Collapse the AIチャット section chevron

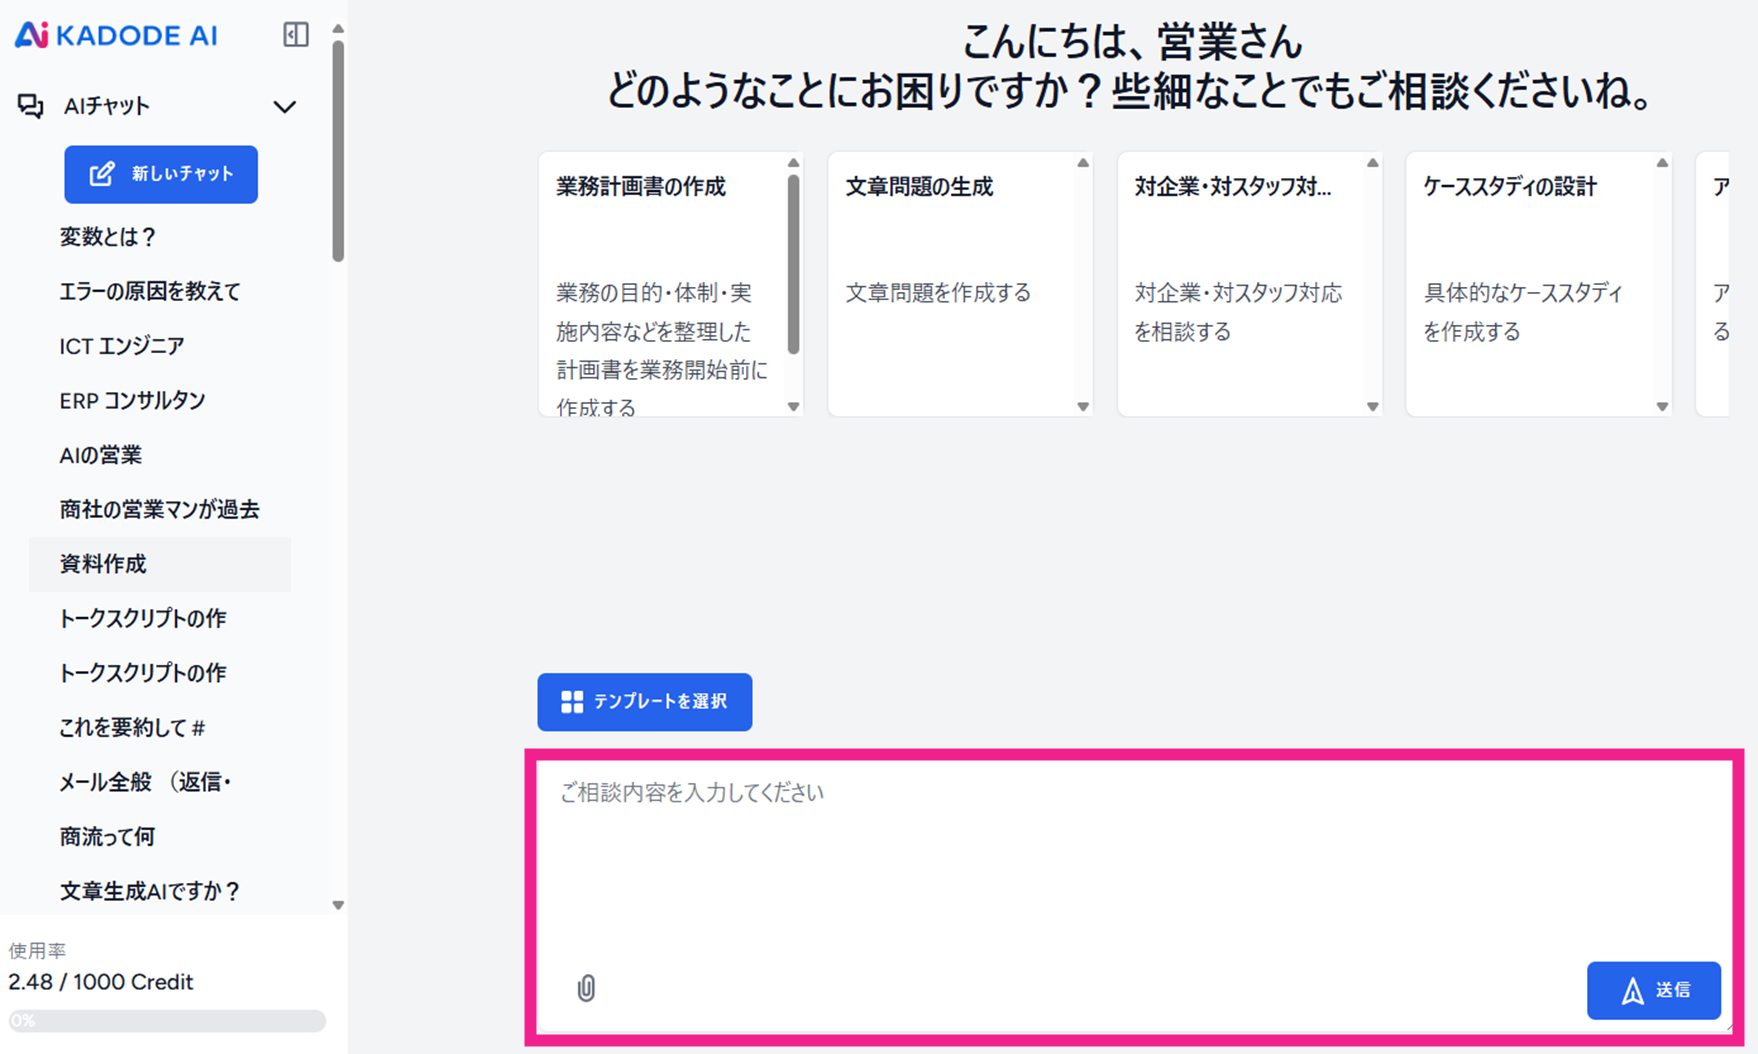tap(285, 107)
